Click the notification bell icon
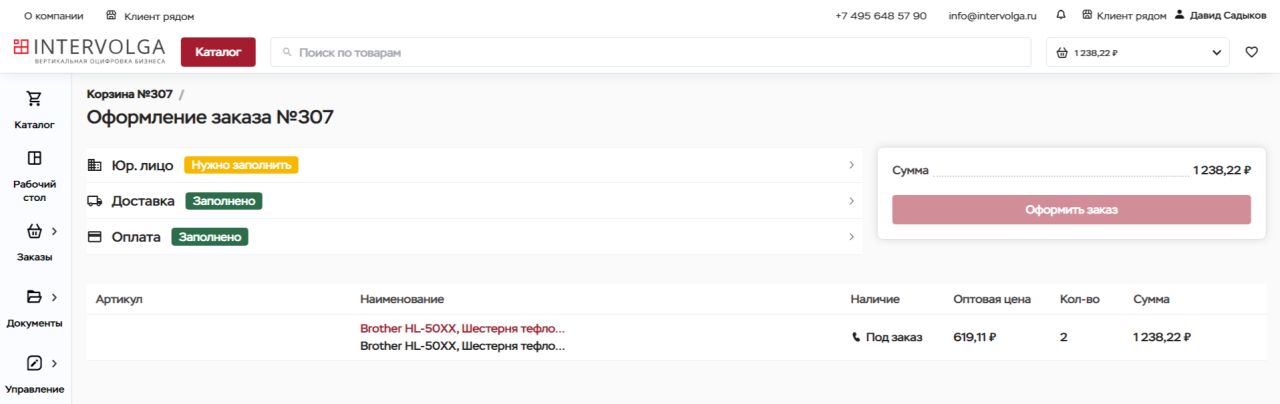1280x404 pixels. [1060, 16]
